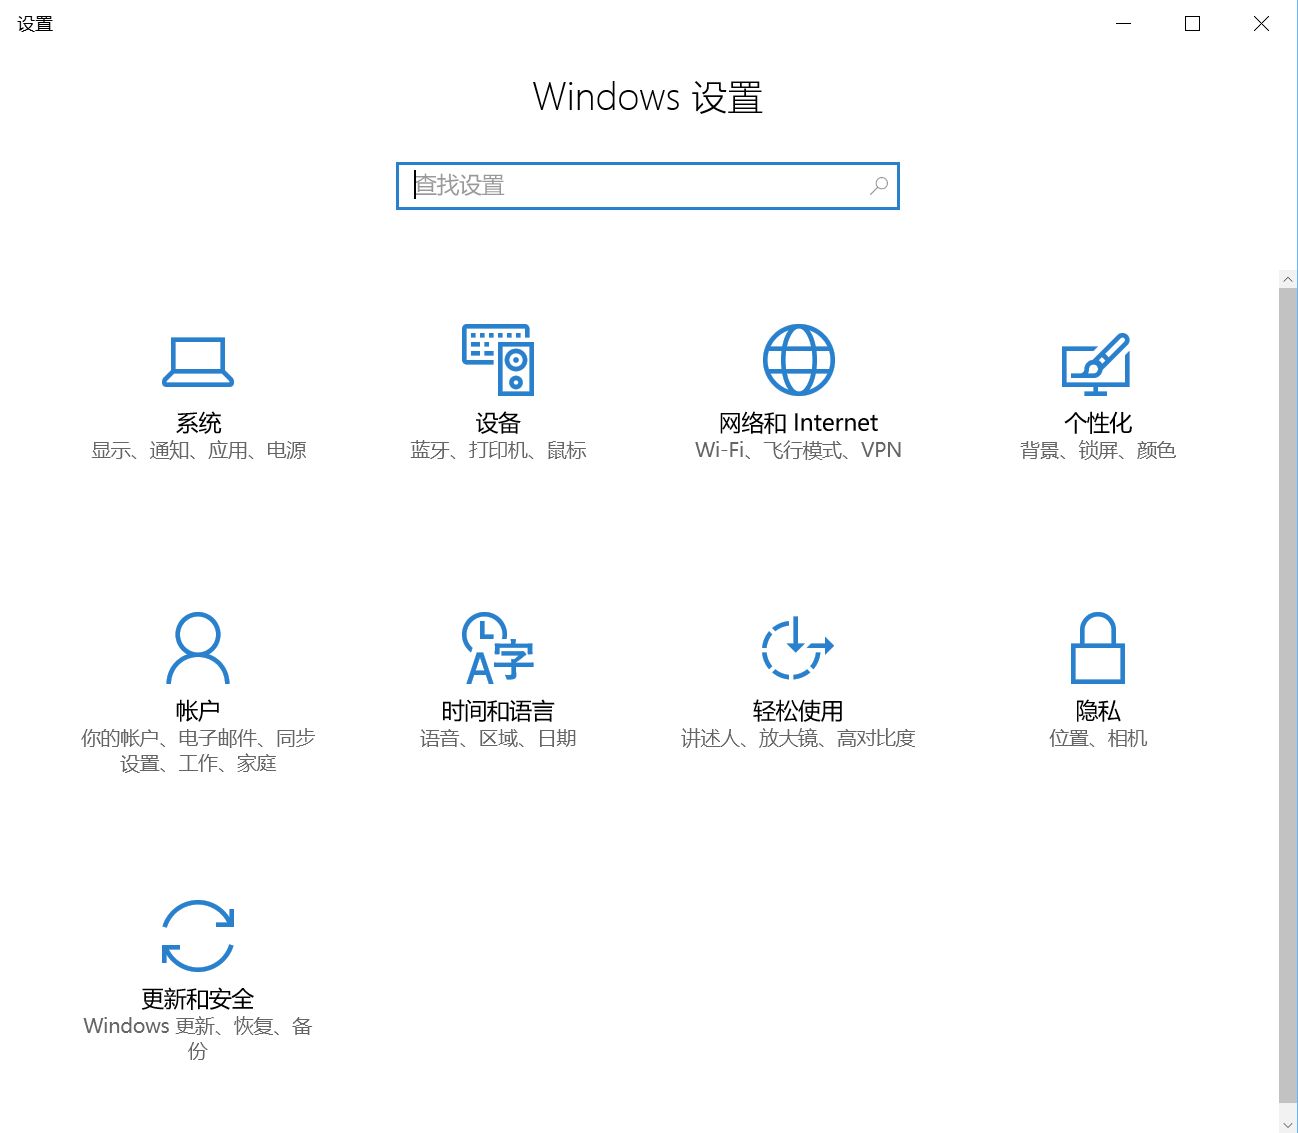Click the 网络和 Internet heading

click(798, 423)
